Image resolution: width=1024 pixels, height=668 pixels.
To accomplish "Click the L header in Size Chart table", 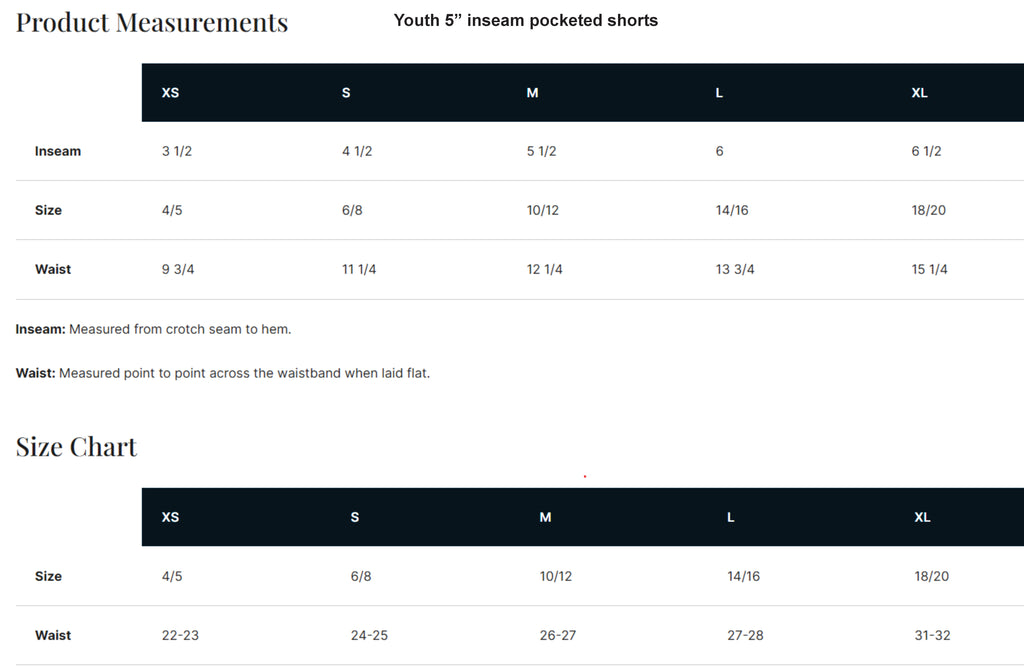I will click(731, 517).
